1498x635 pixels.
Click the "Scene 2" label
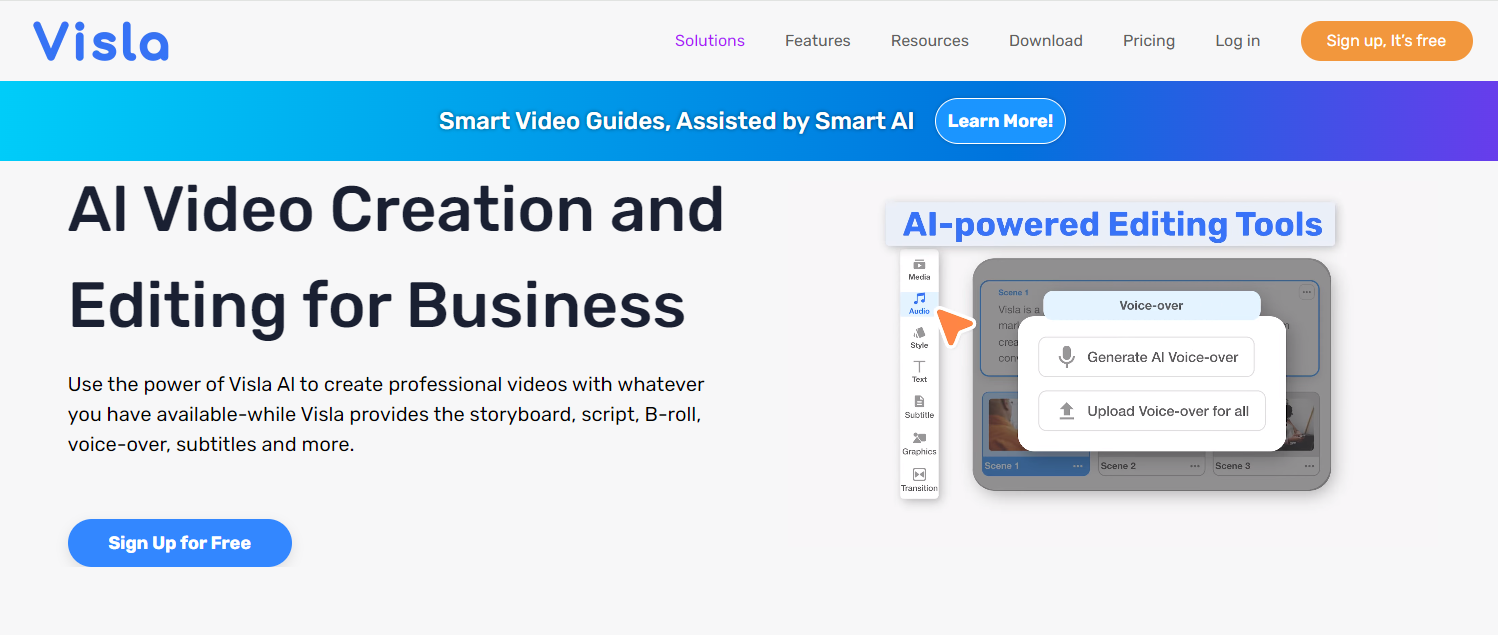pos(1118,466)
